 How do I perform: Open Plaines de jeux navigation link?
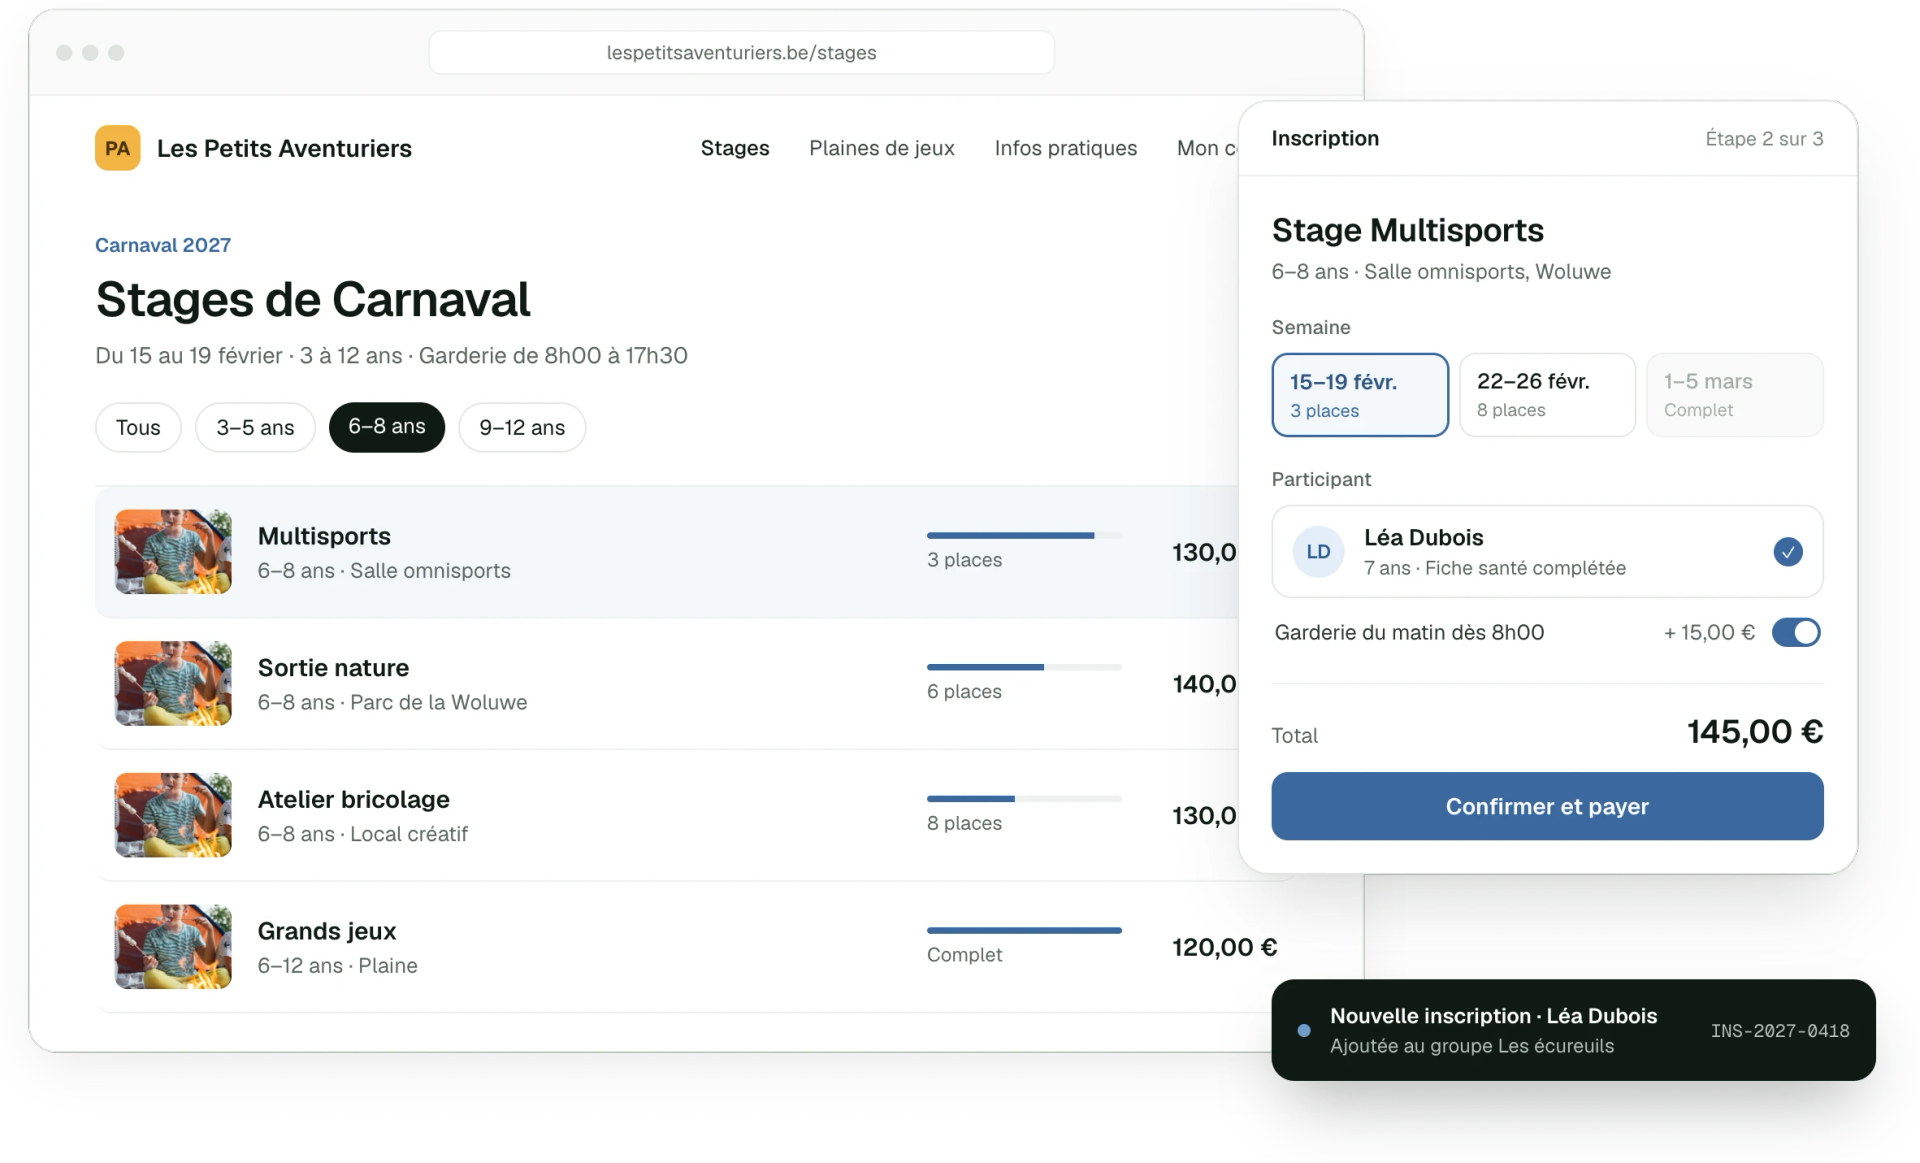coord(882,148)
